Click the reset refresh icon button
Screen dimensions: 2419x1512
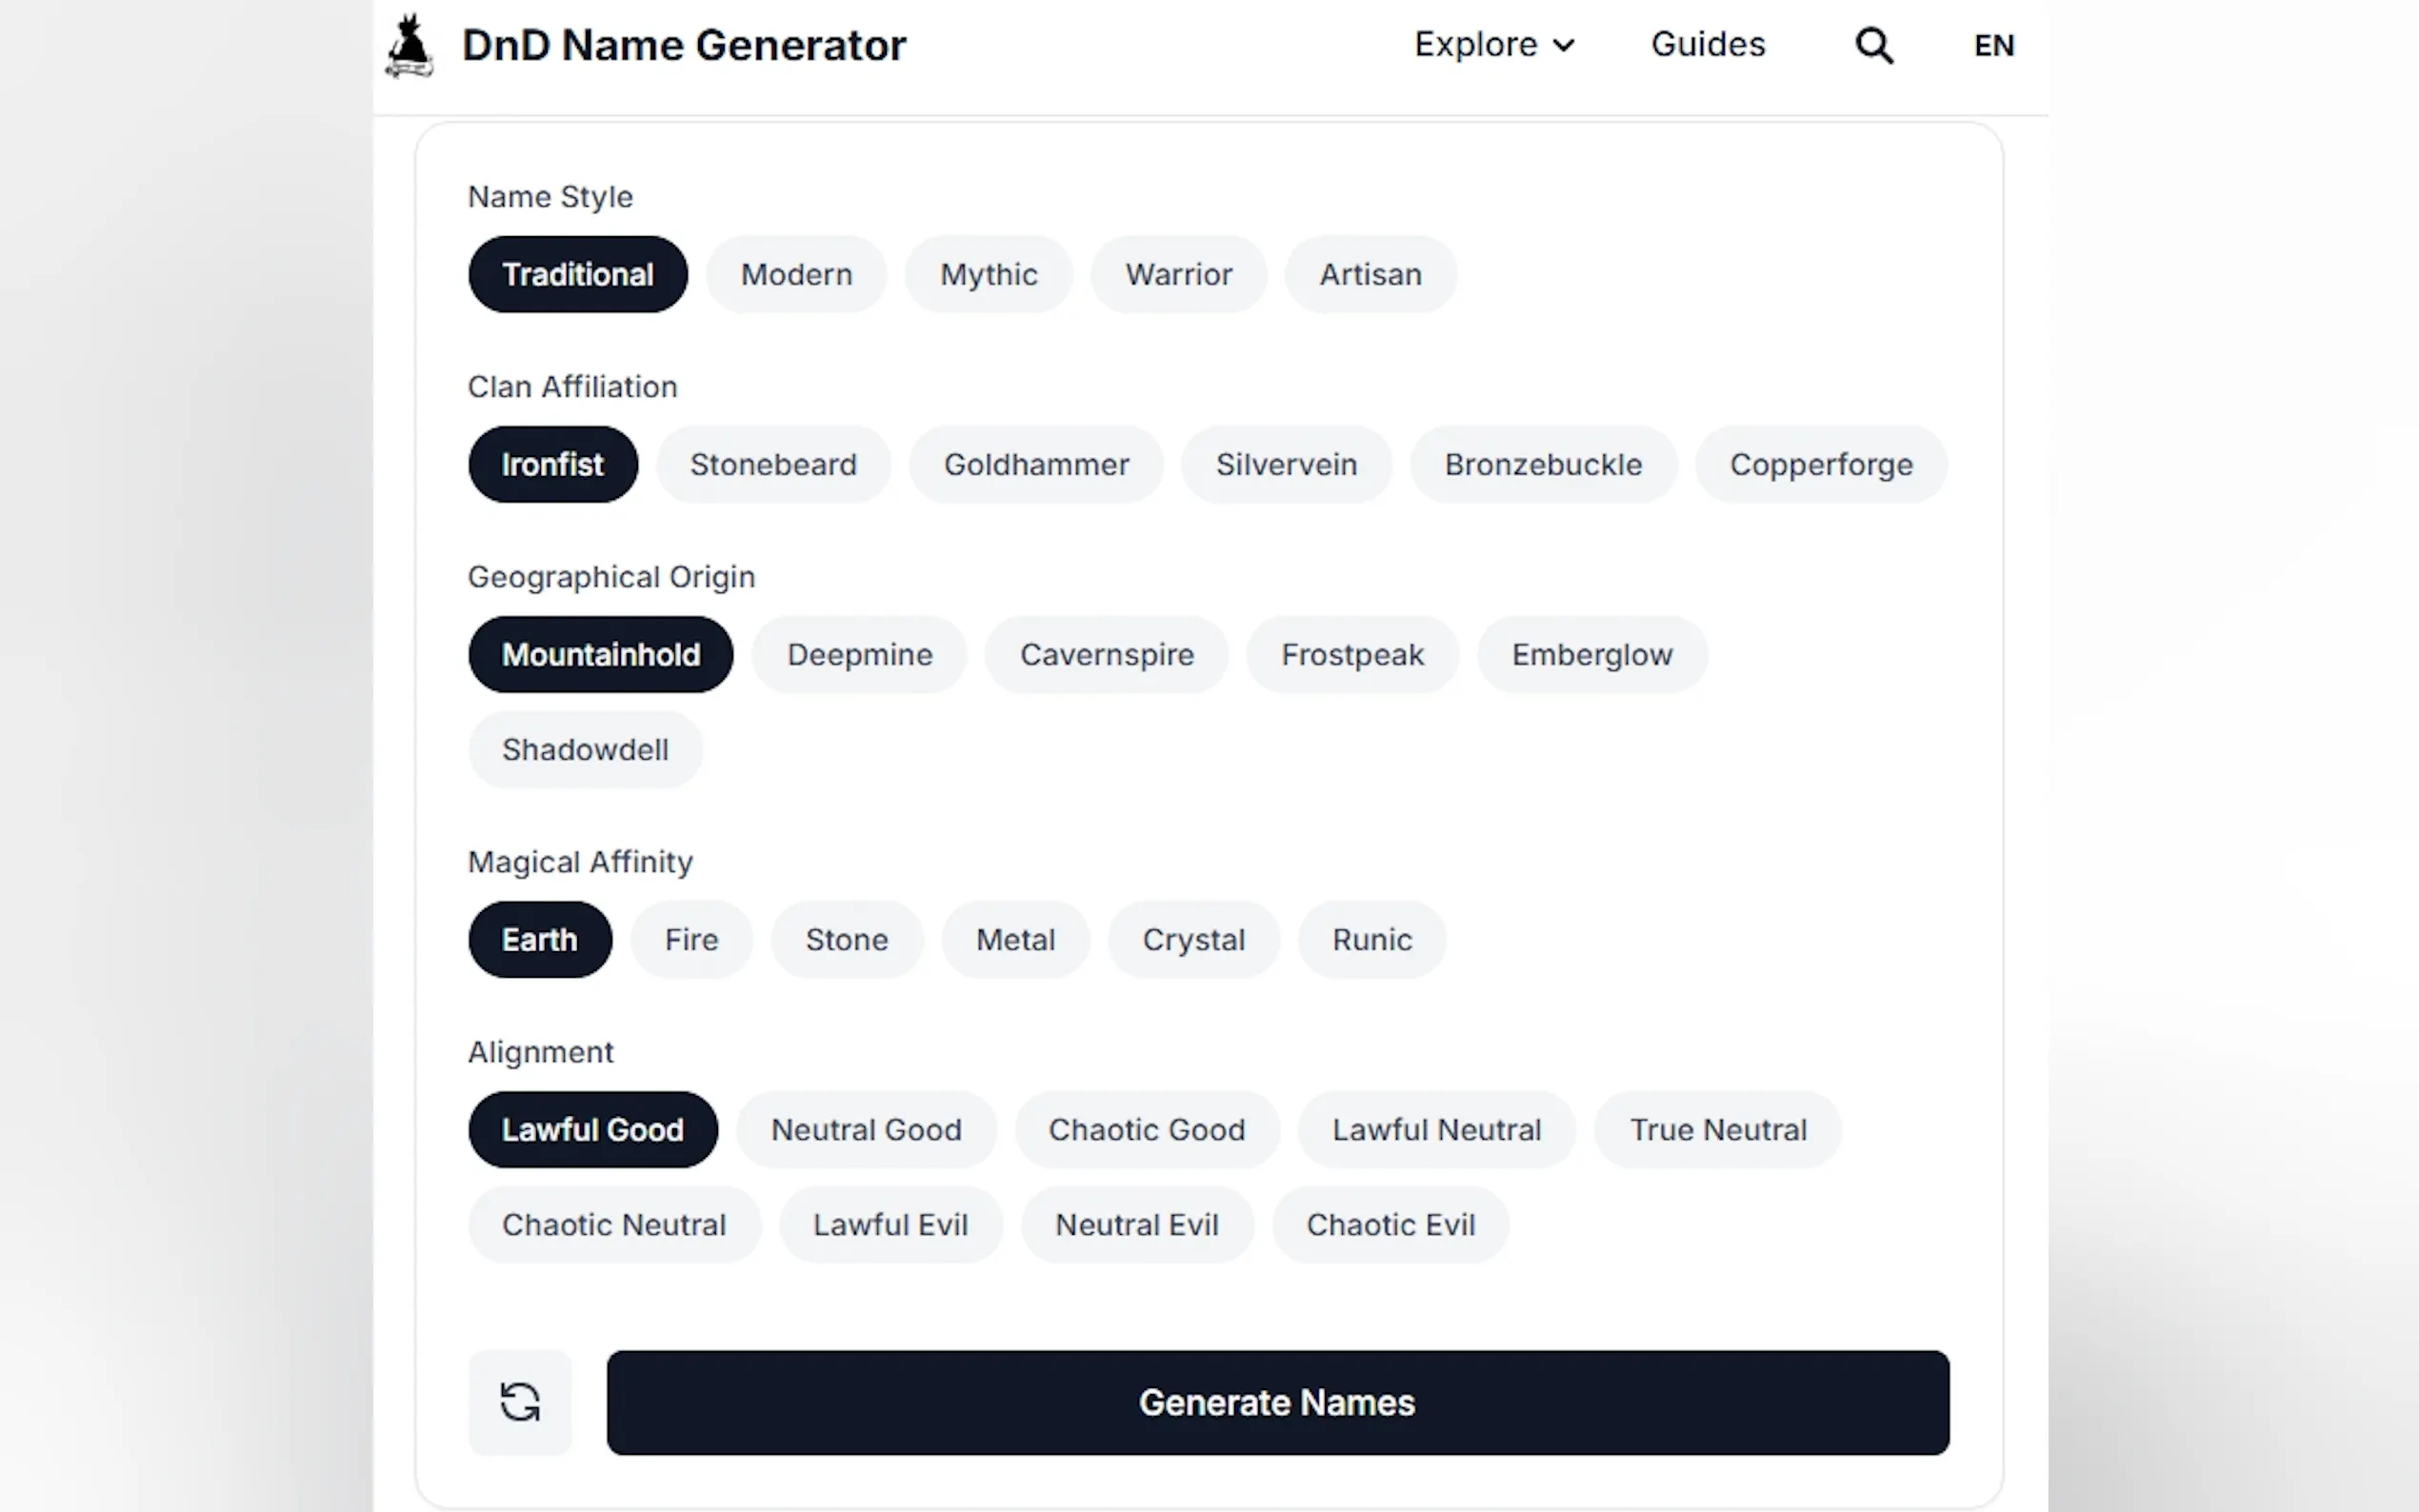click(520, 1402)
